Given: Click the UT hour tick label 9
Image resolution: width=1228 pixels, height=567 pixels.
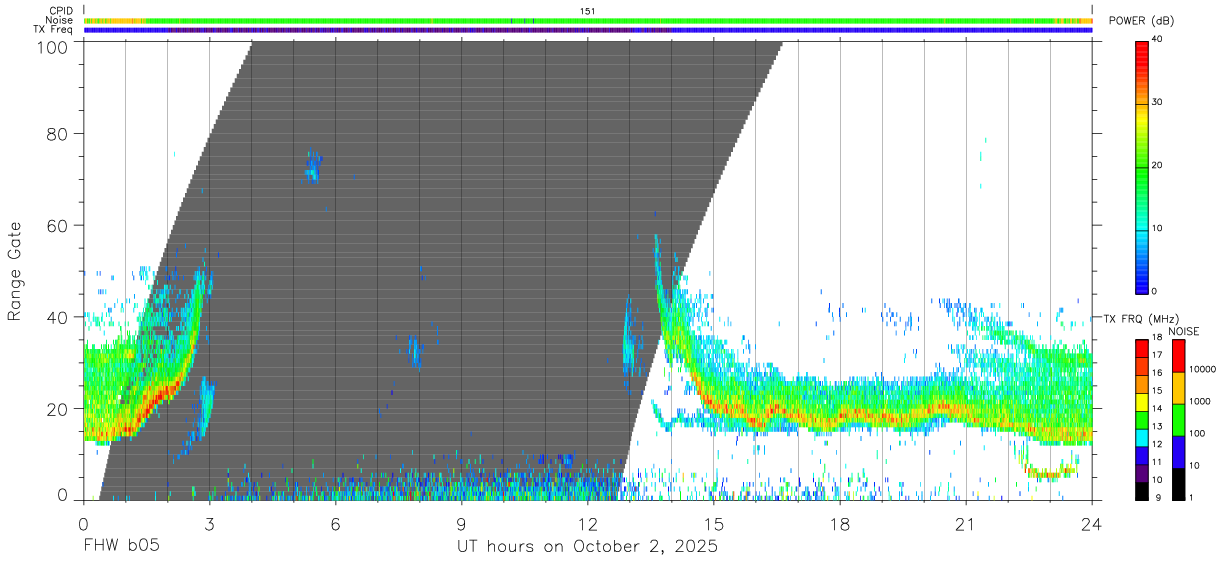Looking at the screenshot, I should (x=461, y=523).
